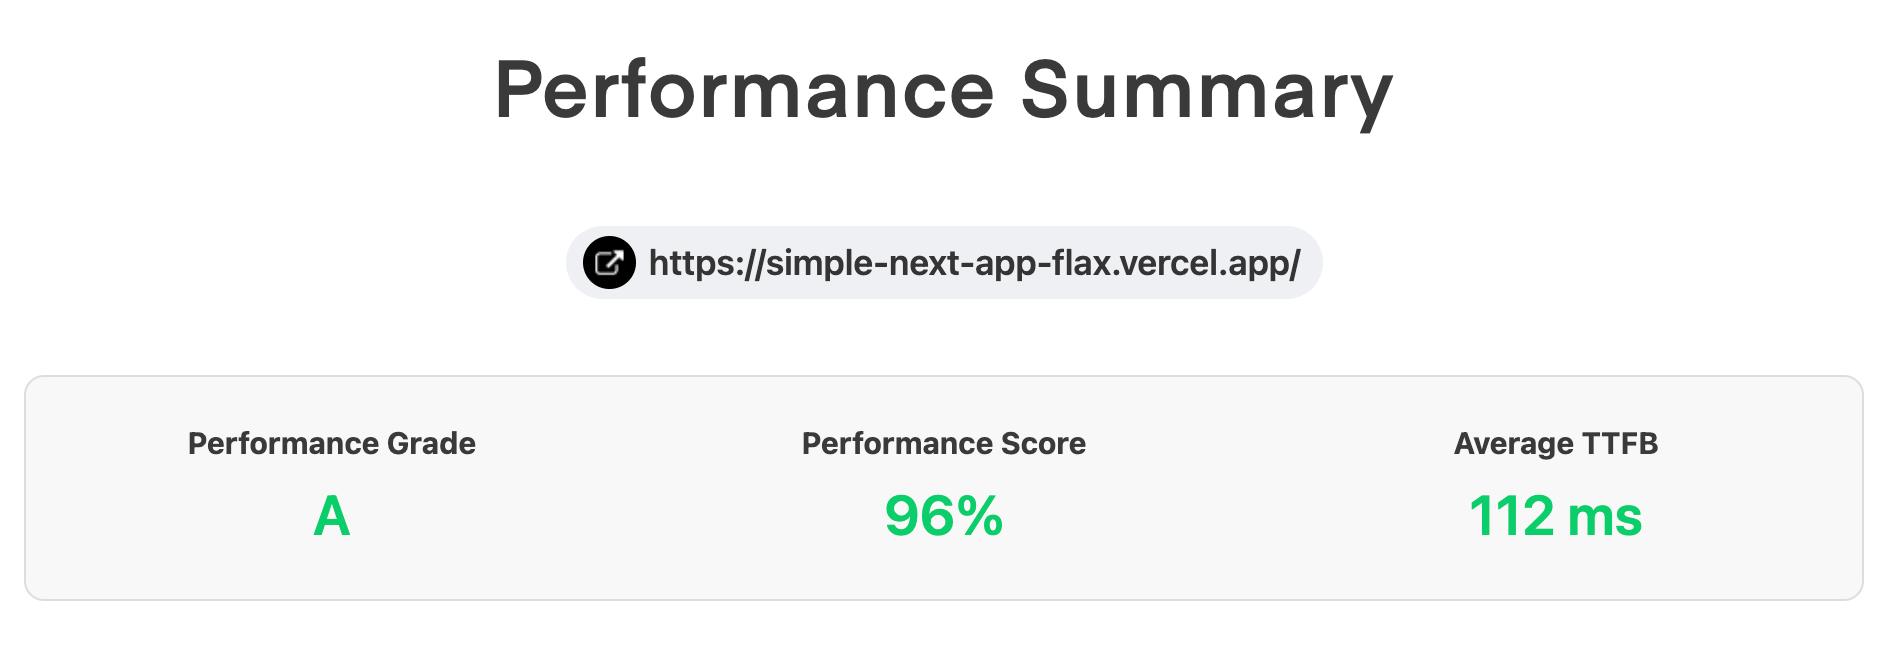1892x650 pixels.
Task: Click the 96% score value
Action: 943,517
